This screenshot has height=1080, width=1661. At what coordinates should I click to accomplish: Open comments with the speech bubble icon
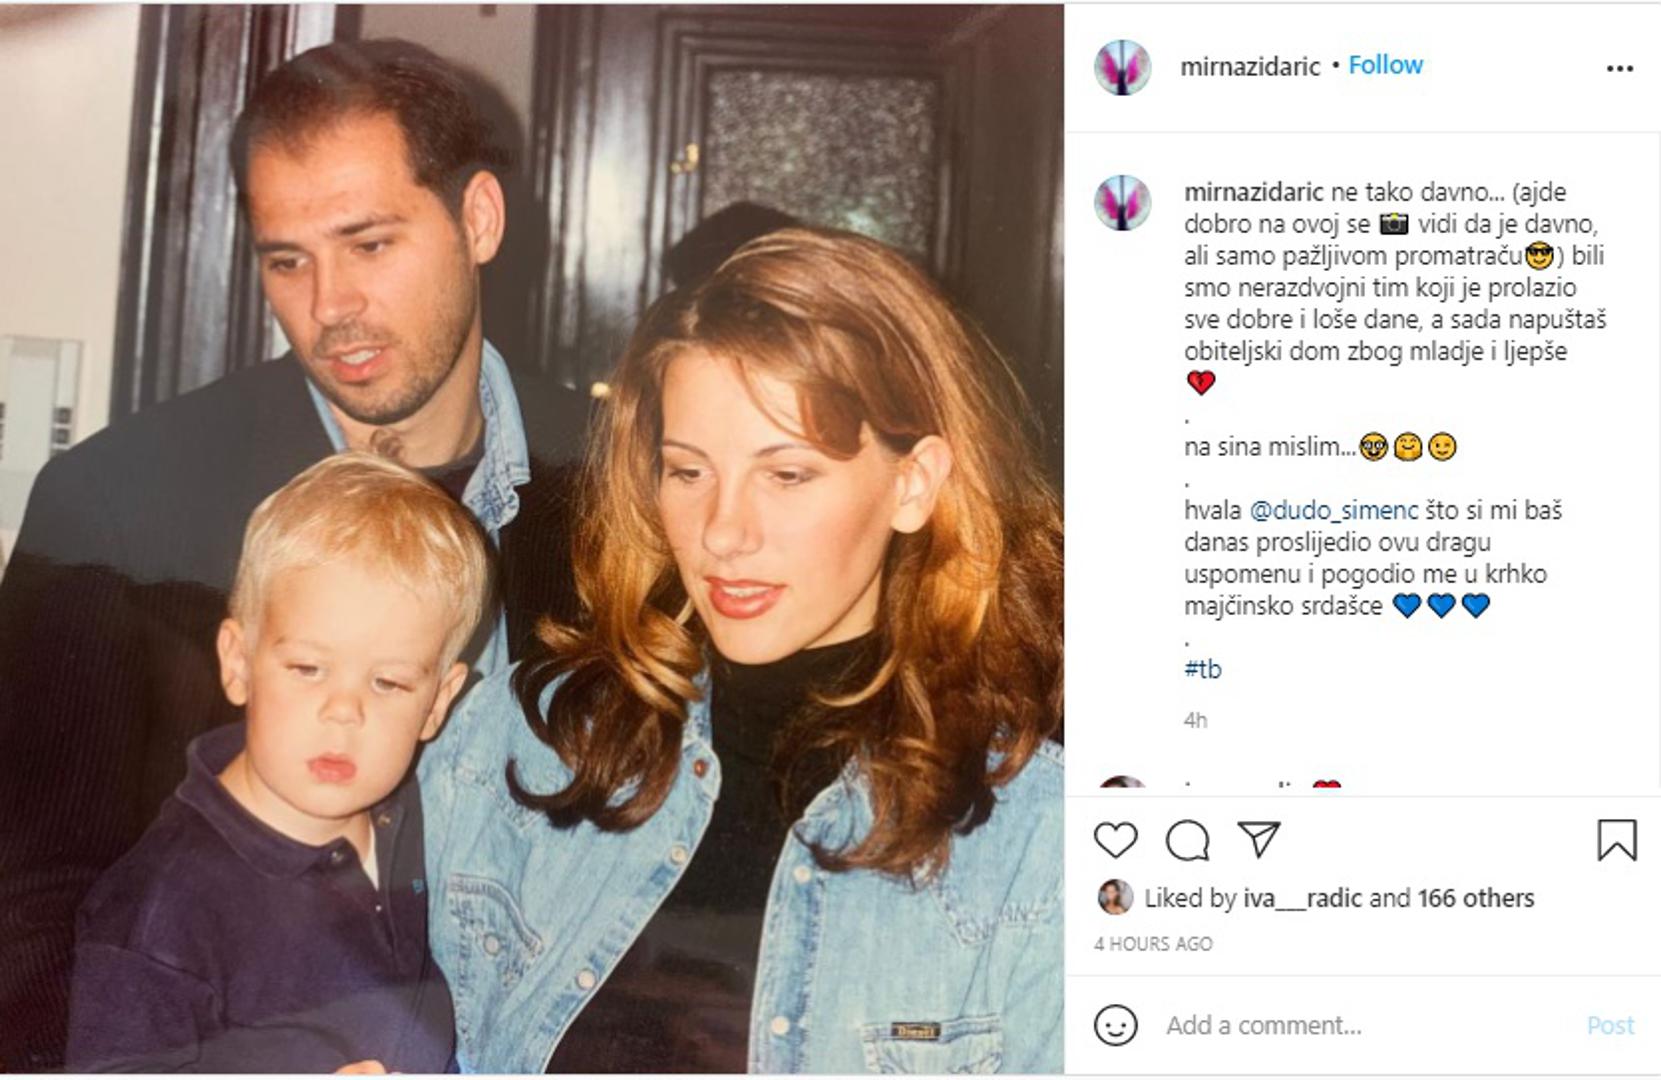click(x=1187, y=840)
